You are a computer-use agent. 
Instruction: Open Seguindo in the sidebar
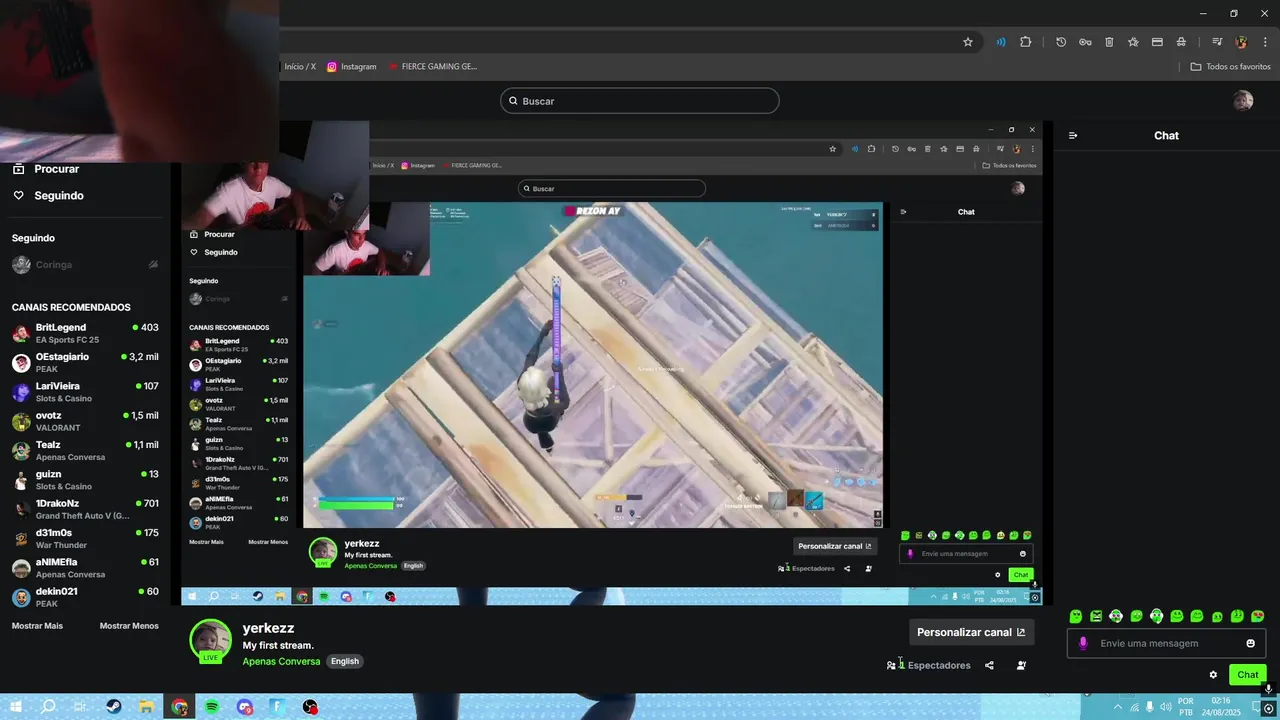(x=48, y=196)
